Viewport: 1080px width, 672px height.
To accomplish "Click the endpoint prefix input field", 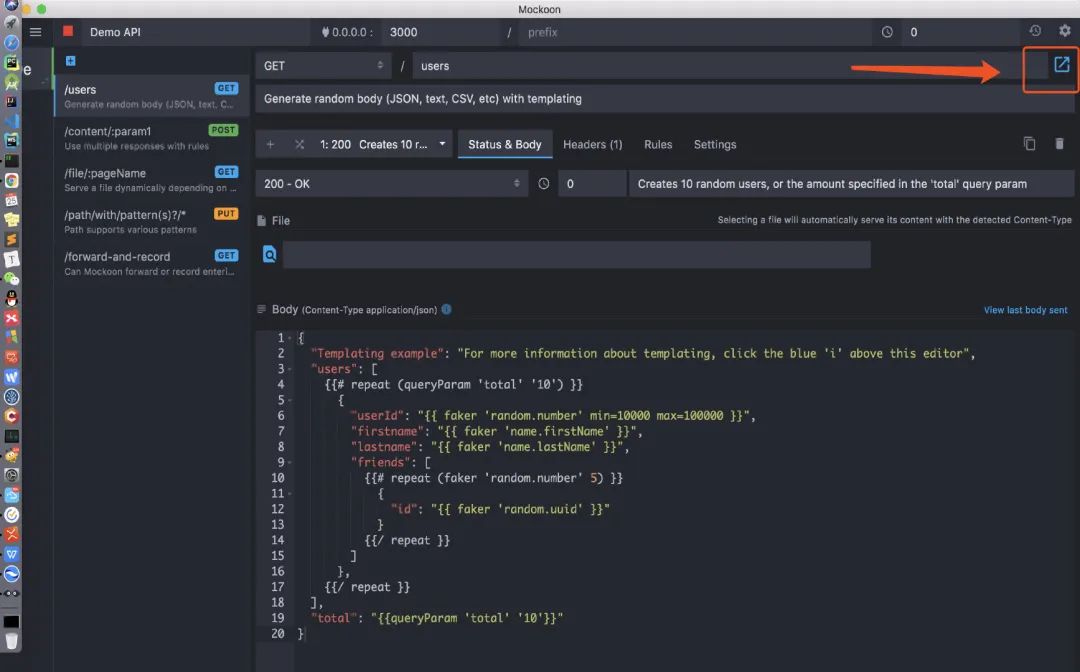I will click(x=694, y=32).
